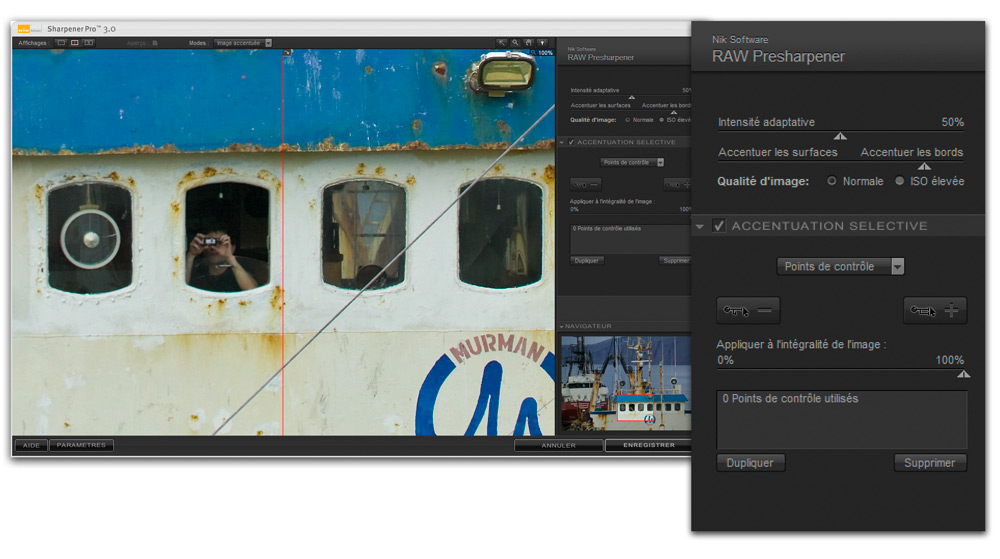Click Supprimer button in enlarged panel
1000x559 pixels.
930,463
